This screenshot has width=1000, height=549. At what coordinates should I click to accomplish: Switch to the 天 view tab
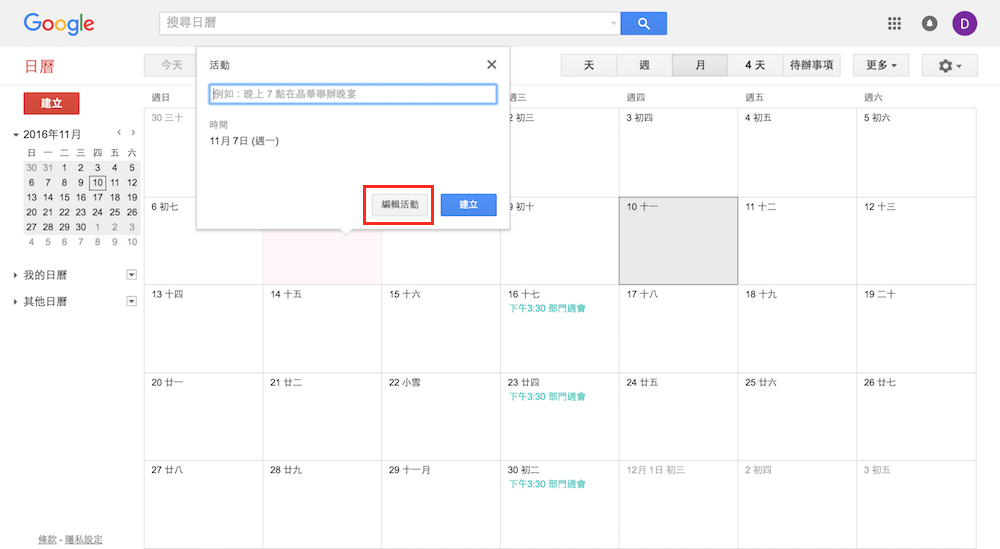tap(589, 65)
